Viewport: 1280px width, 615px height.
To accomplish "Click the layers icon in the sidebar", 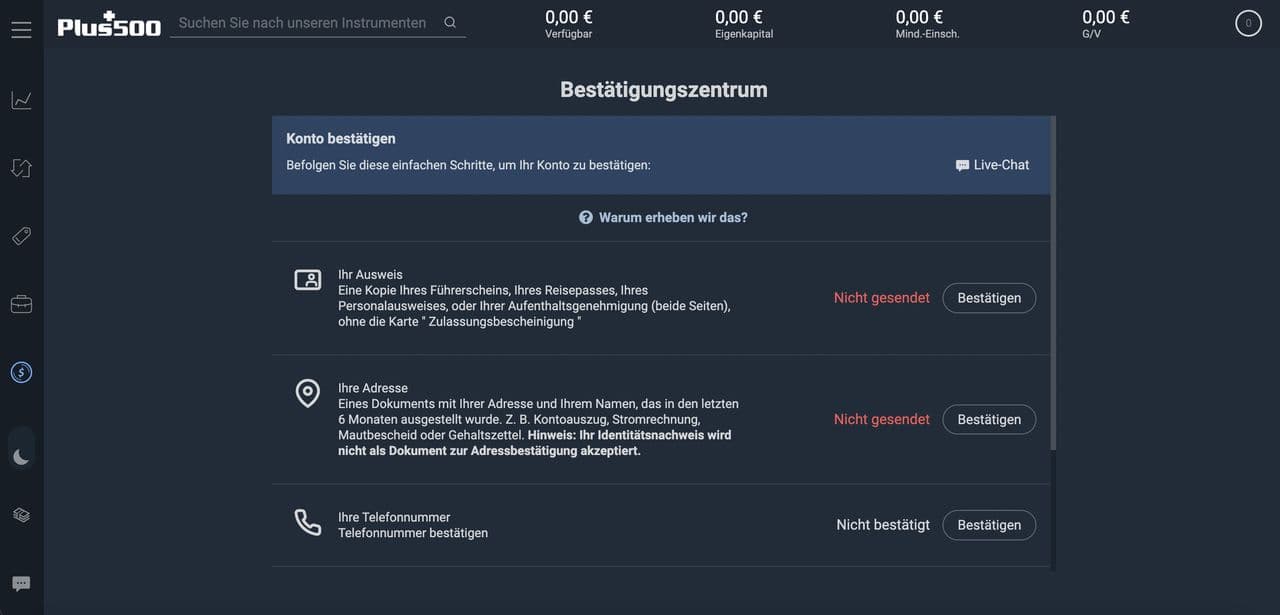I will 21,515.
